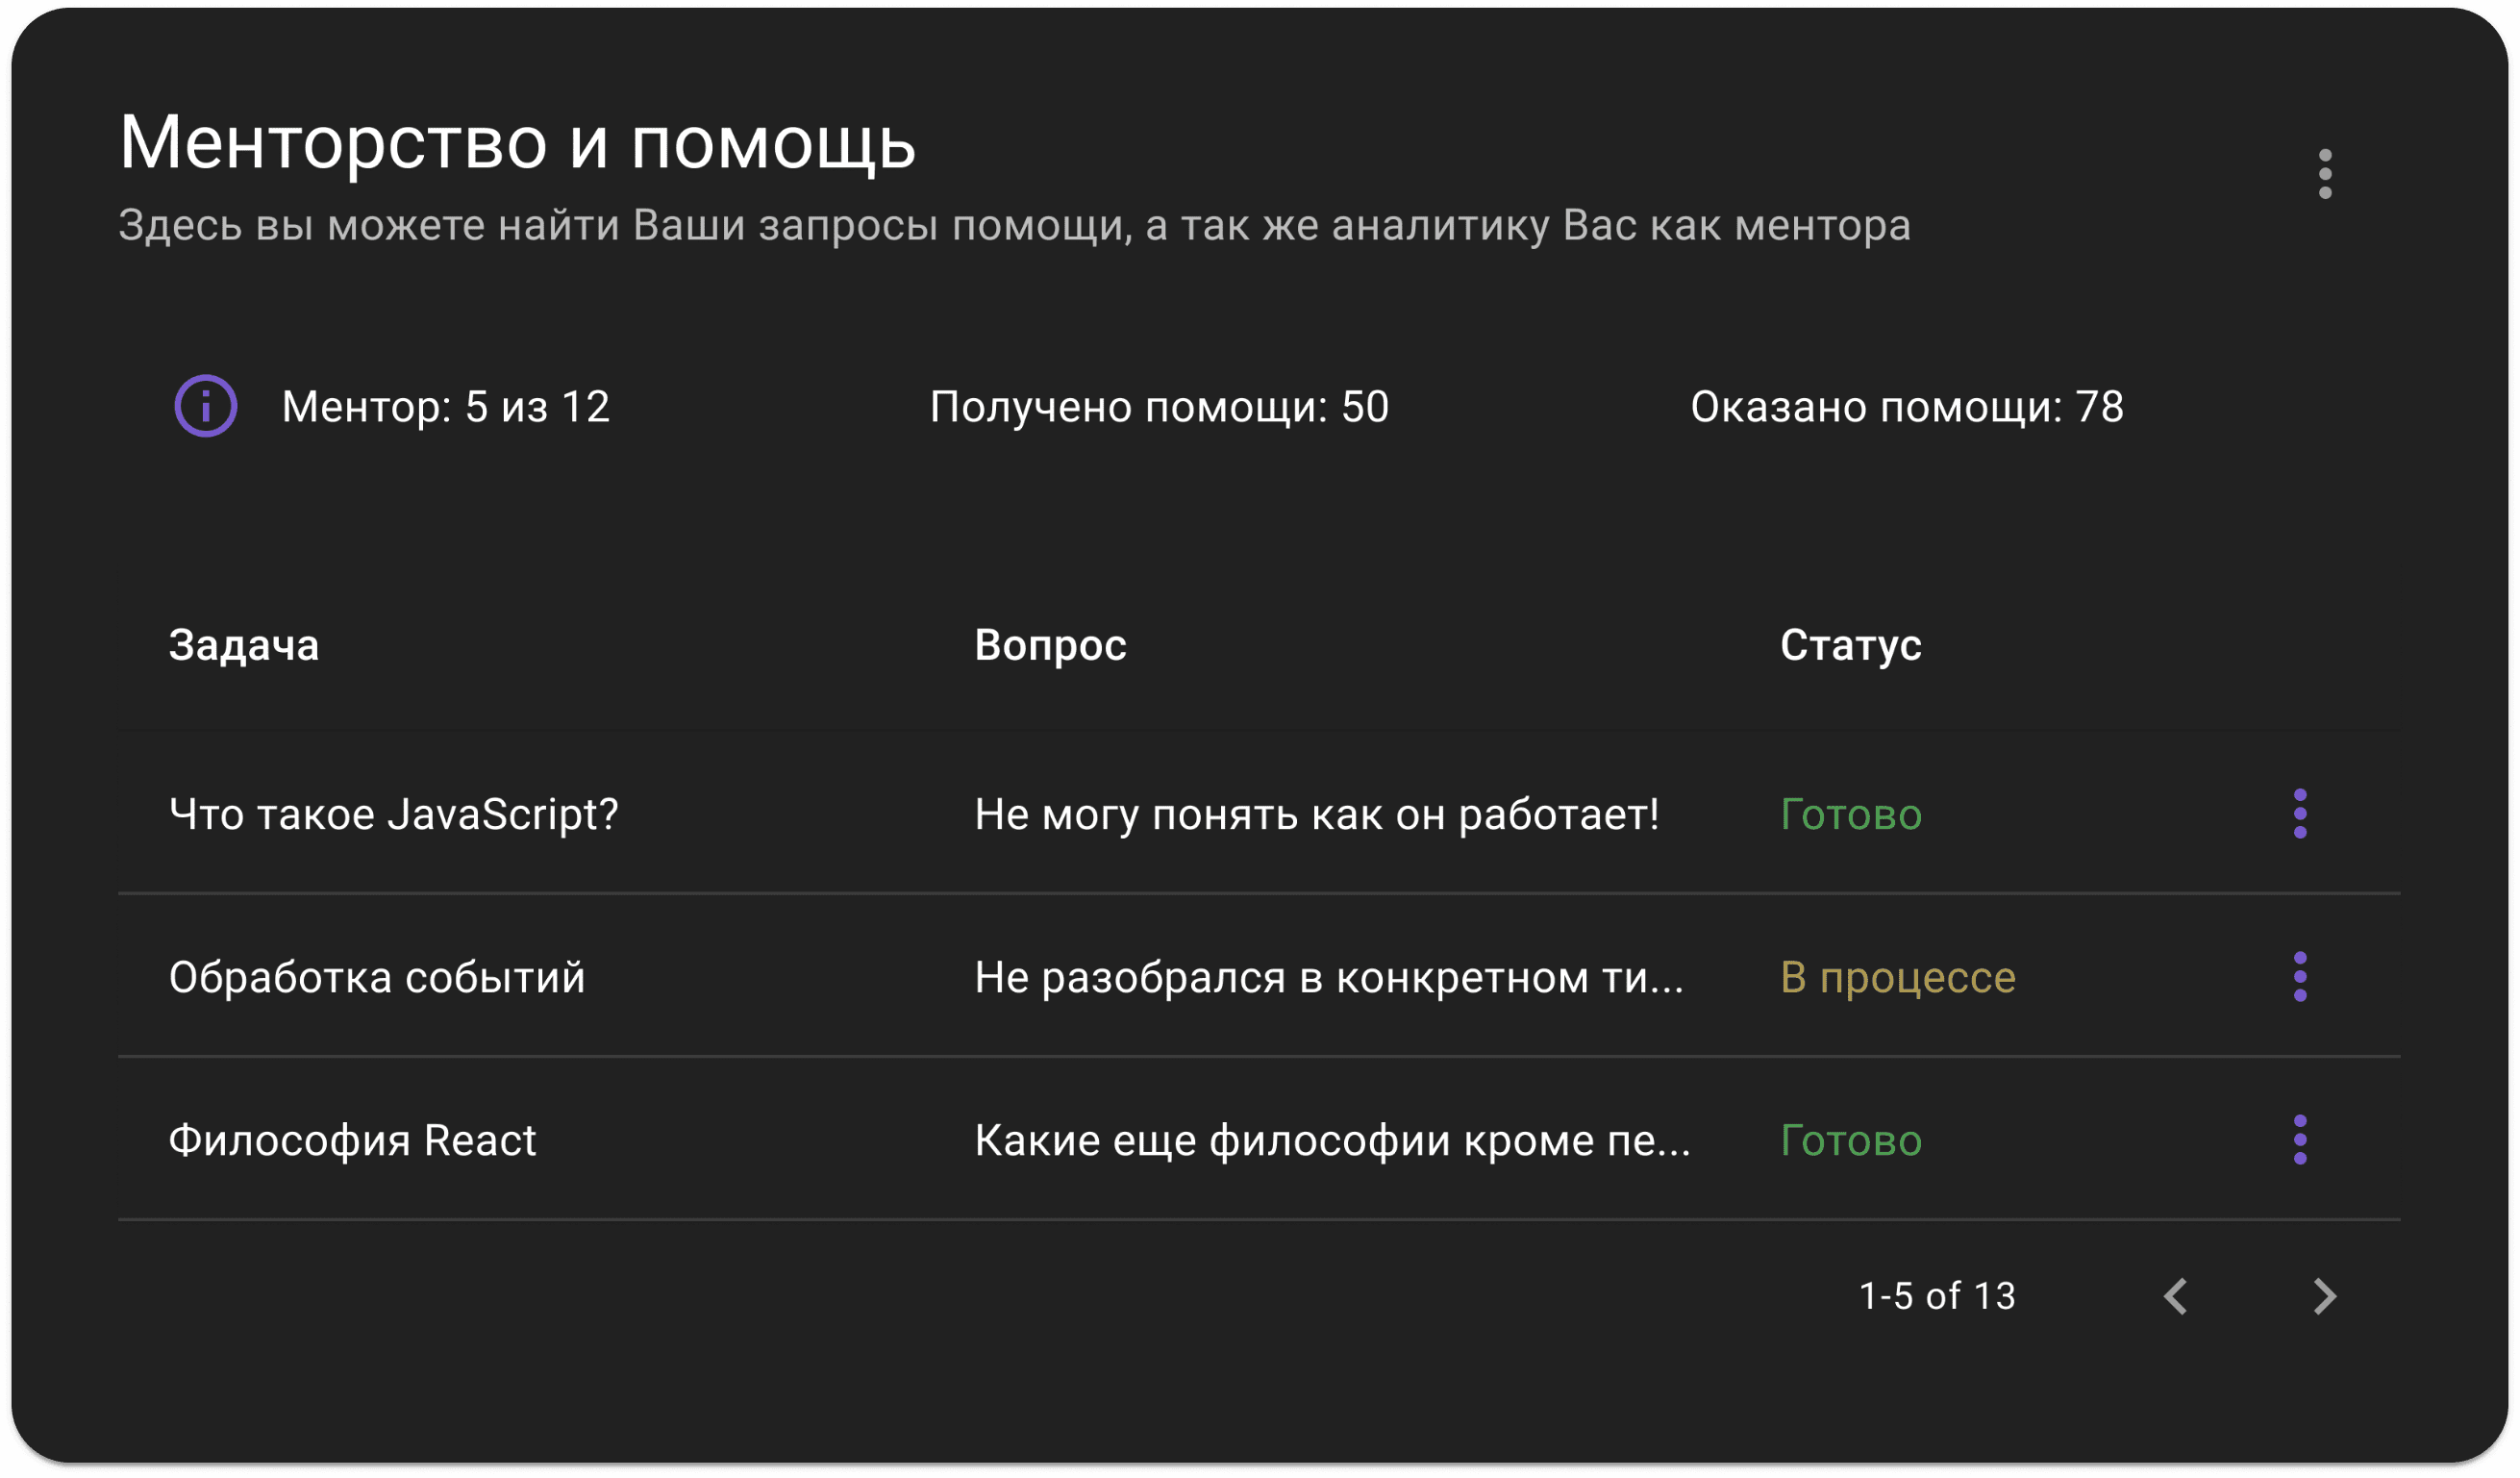Open actions menu for JavaScript task row
This screenshot has width=2520, height=1478.
(x=2300, y=814)
